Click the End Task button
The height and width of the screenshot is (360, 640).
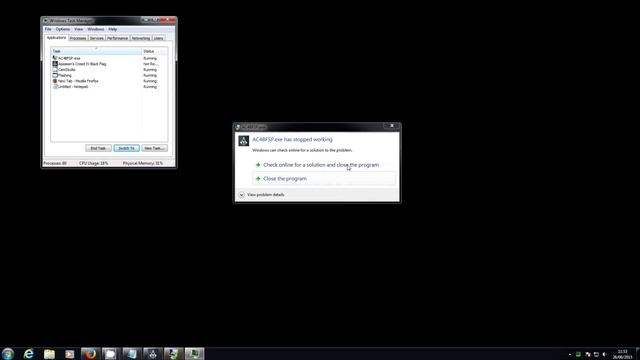click(98, 148)
